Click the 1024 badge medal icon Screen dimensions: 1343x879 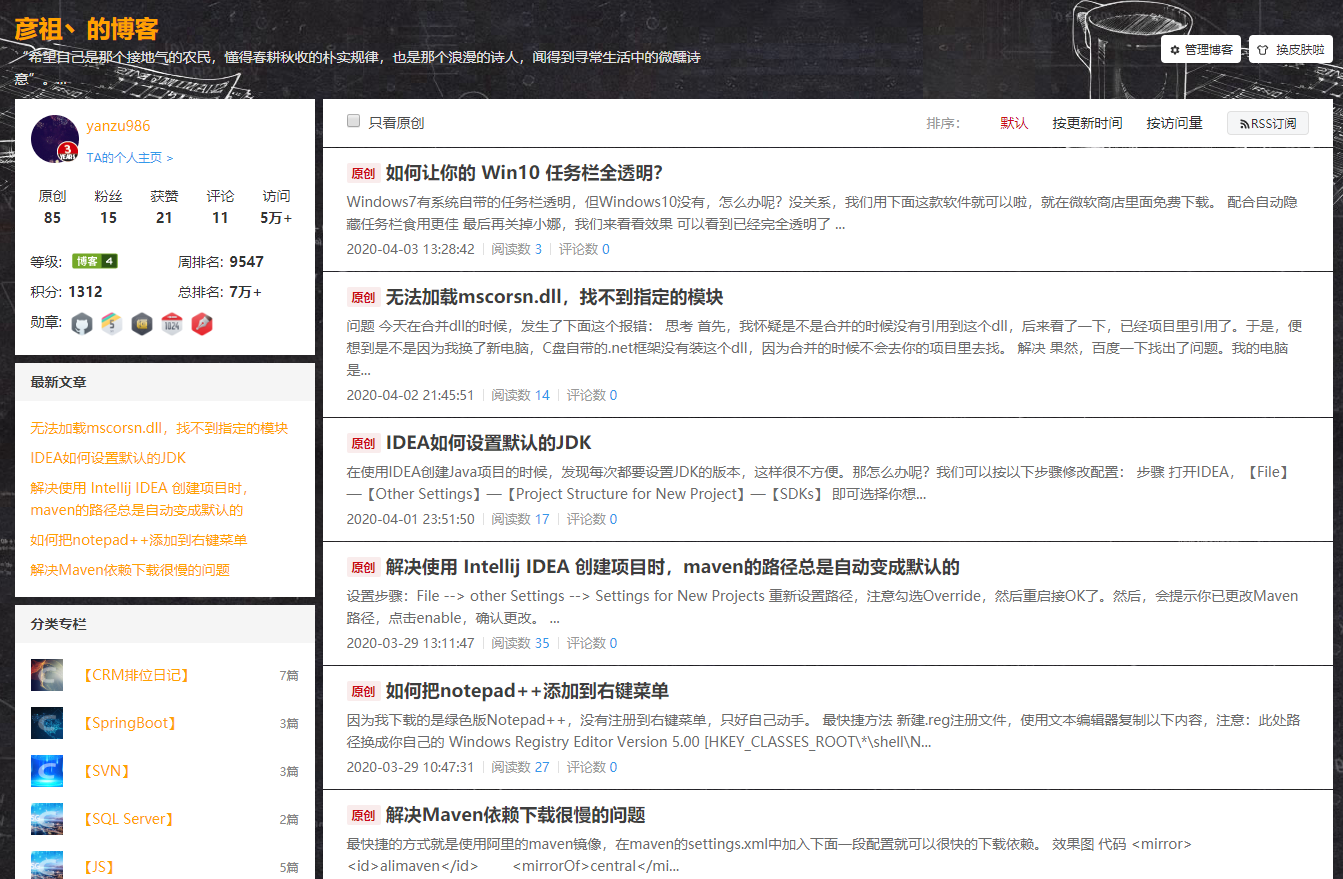point(172,323)
